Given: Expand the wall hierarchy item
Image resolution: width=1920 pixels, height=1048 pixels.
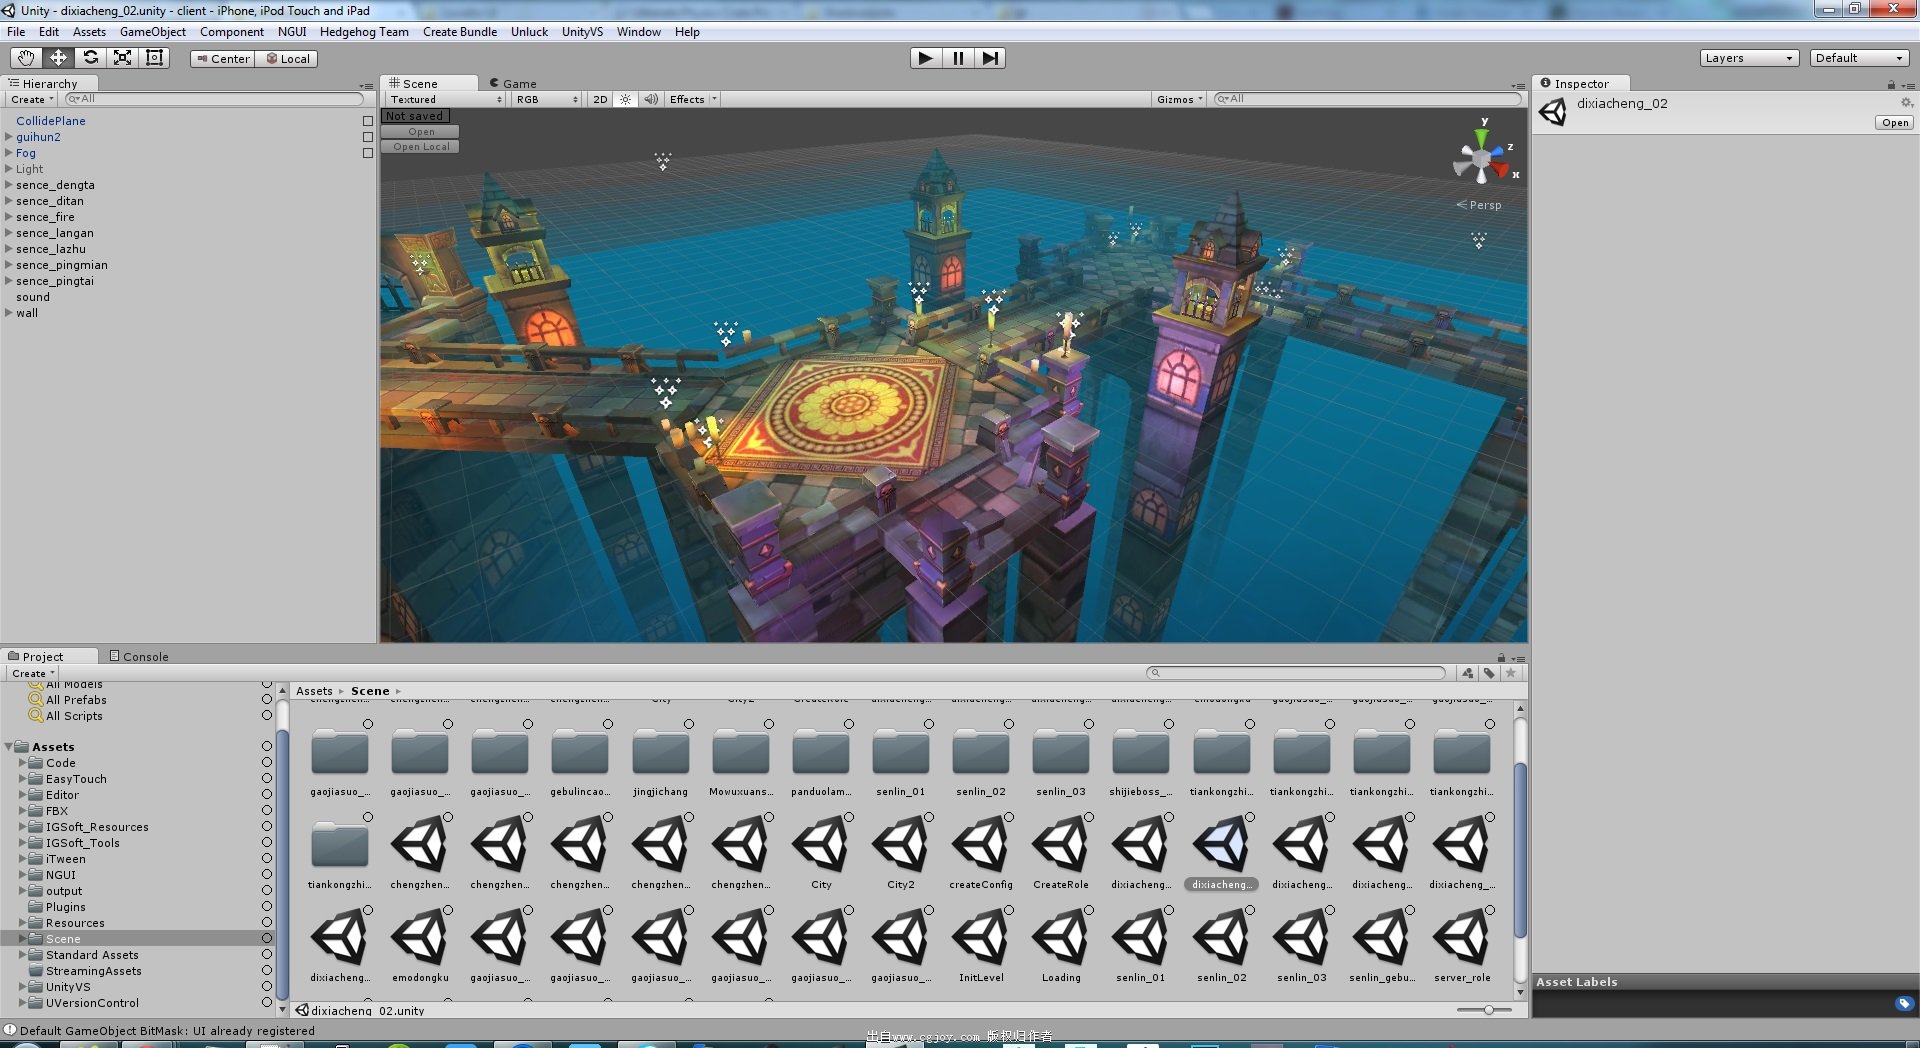Looking at the screenshot, I should (x=9, y=313).
